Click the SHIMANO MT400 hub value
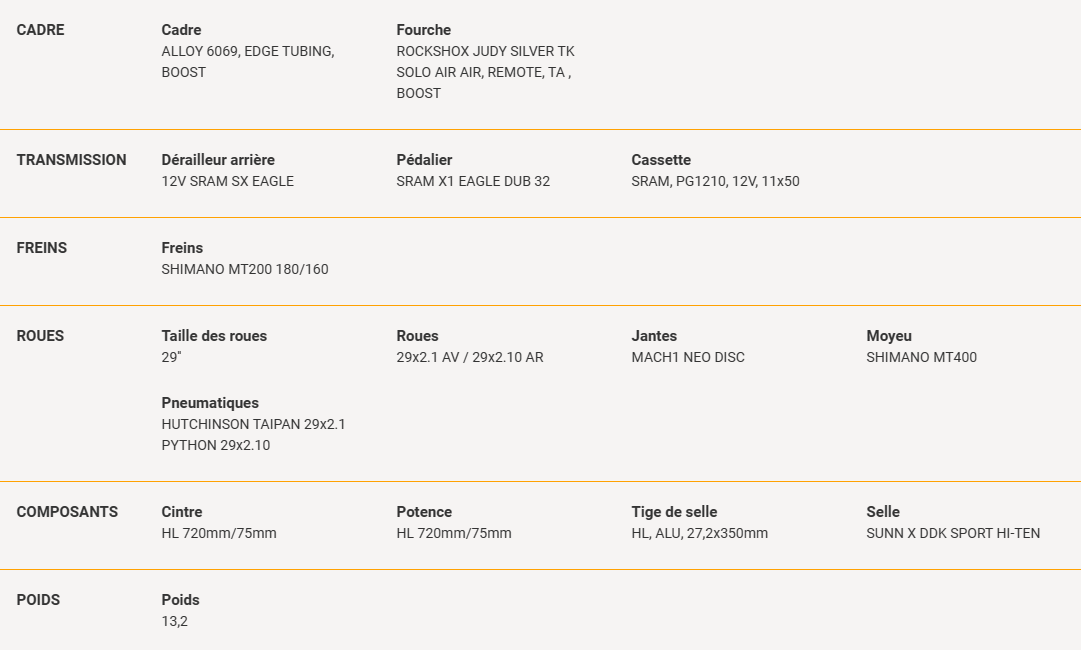Screen dimensions: 1081x650 click(921, 357)
